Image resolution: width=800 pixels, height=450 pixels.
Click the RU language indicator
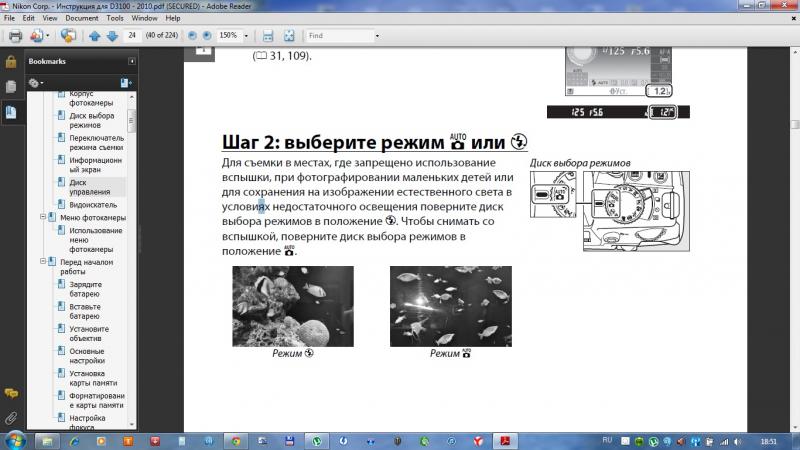pos(607,440)
